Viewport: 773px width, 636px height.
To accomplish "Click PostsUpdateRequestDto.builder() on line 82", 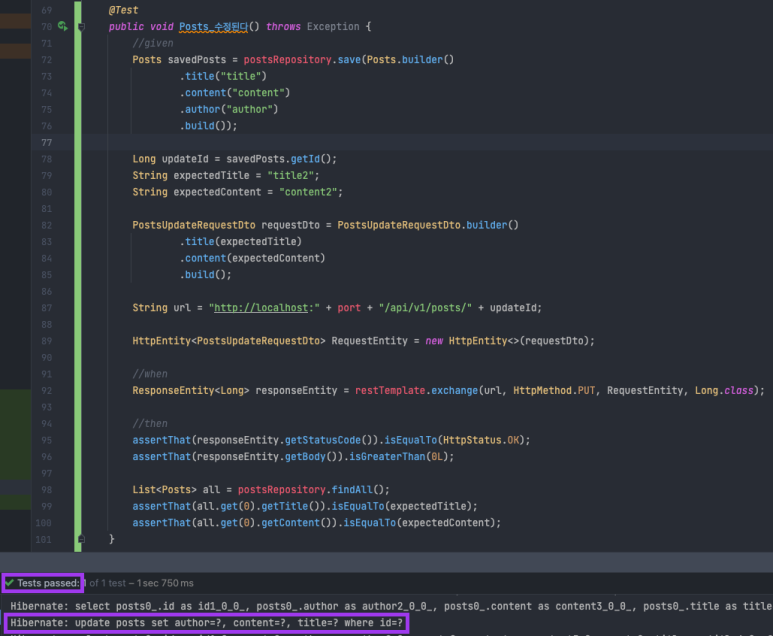I will click(428, 225).
